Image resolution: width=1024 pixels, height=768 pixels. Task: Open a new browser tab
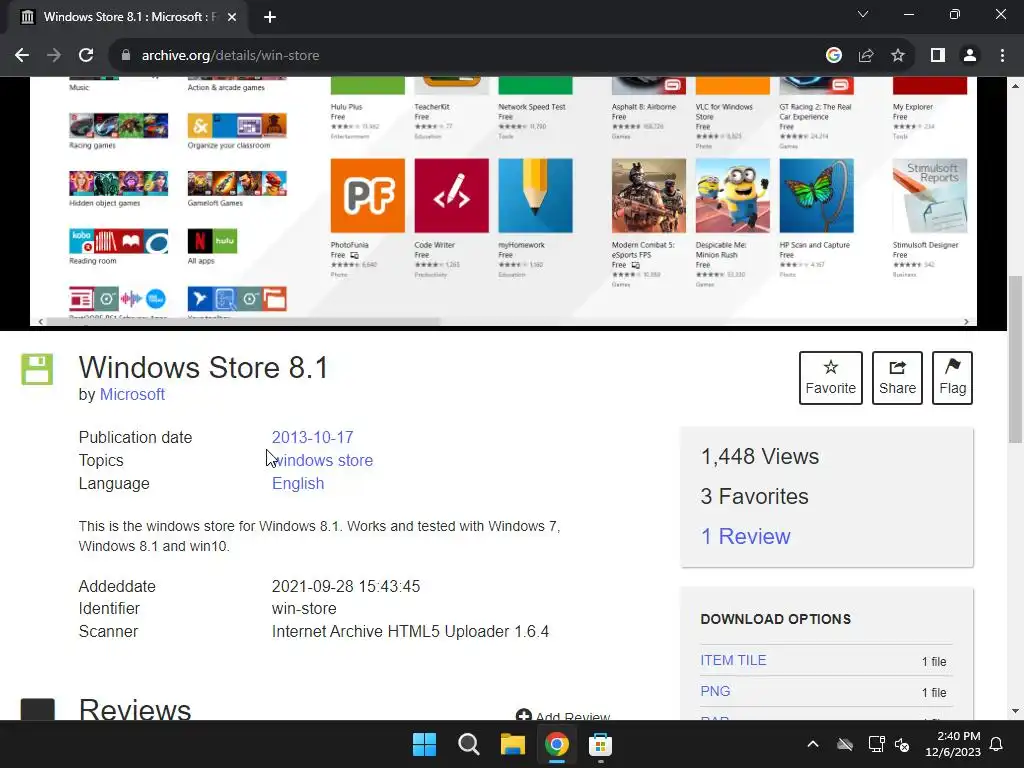(x=270, y=18)
